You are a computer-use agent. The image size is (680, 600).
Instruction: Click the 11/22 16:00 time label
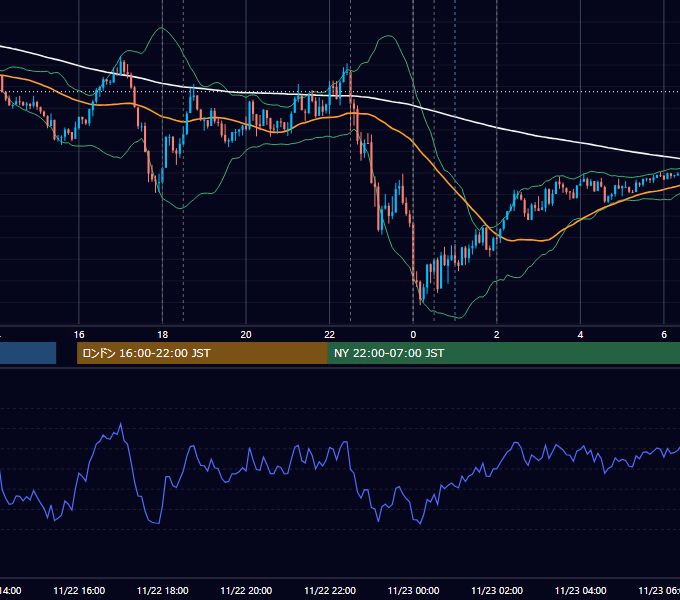coord(79,590)
